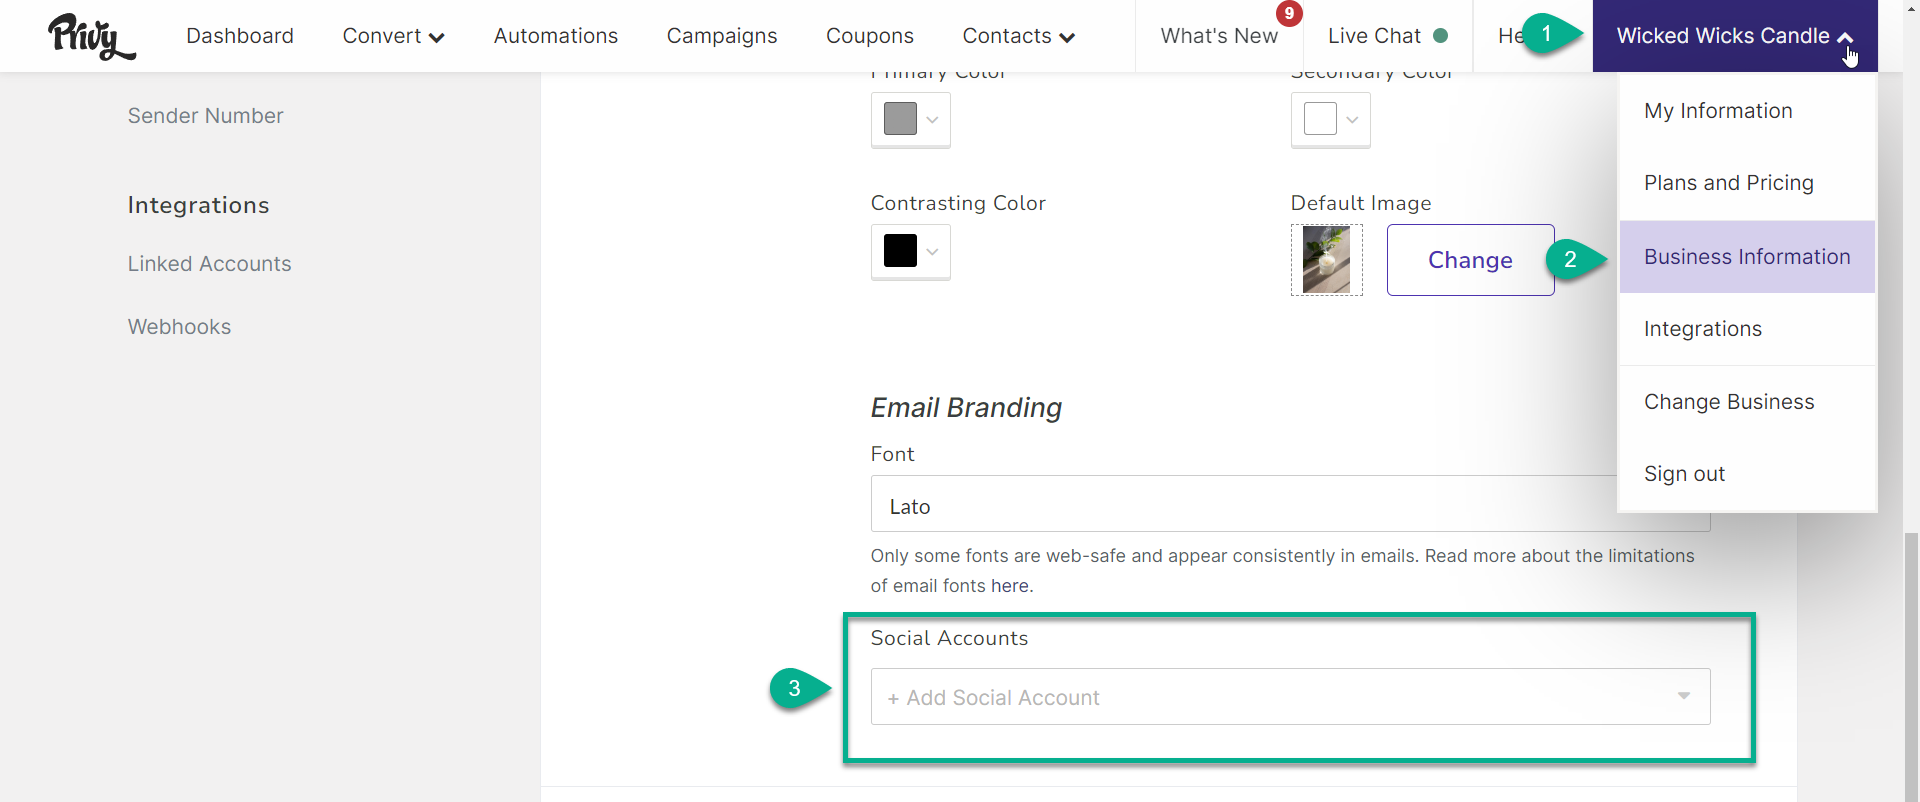Open the Convert dropdown menu

393,36
